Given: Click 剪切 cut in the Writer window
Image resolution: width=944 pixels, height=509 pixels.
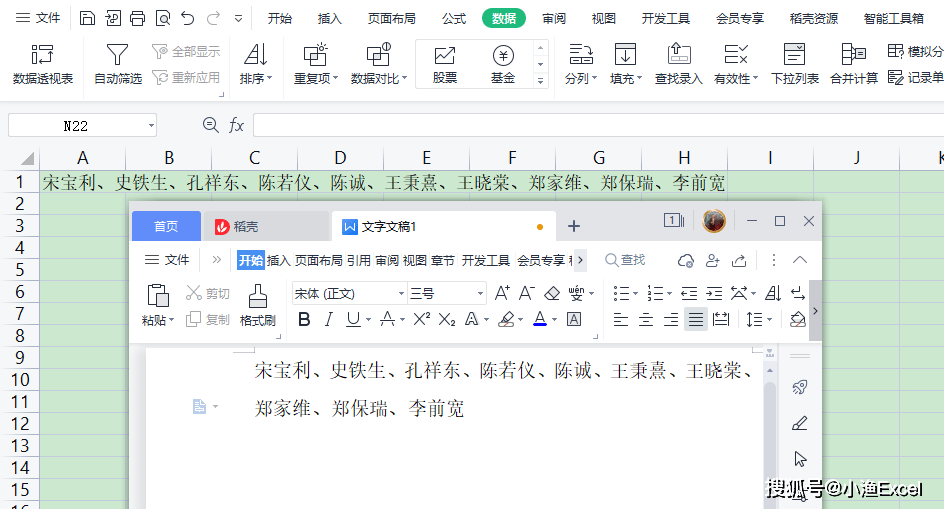Looking at the screenshot, I should pos(208,293).
